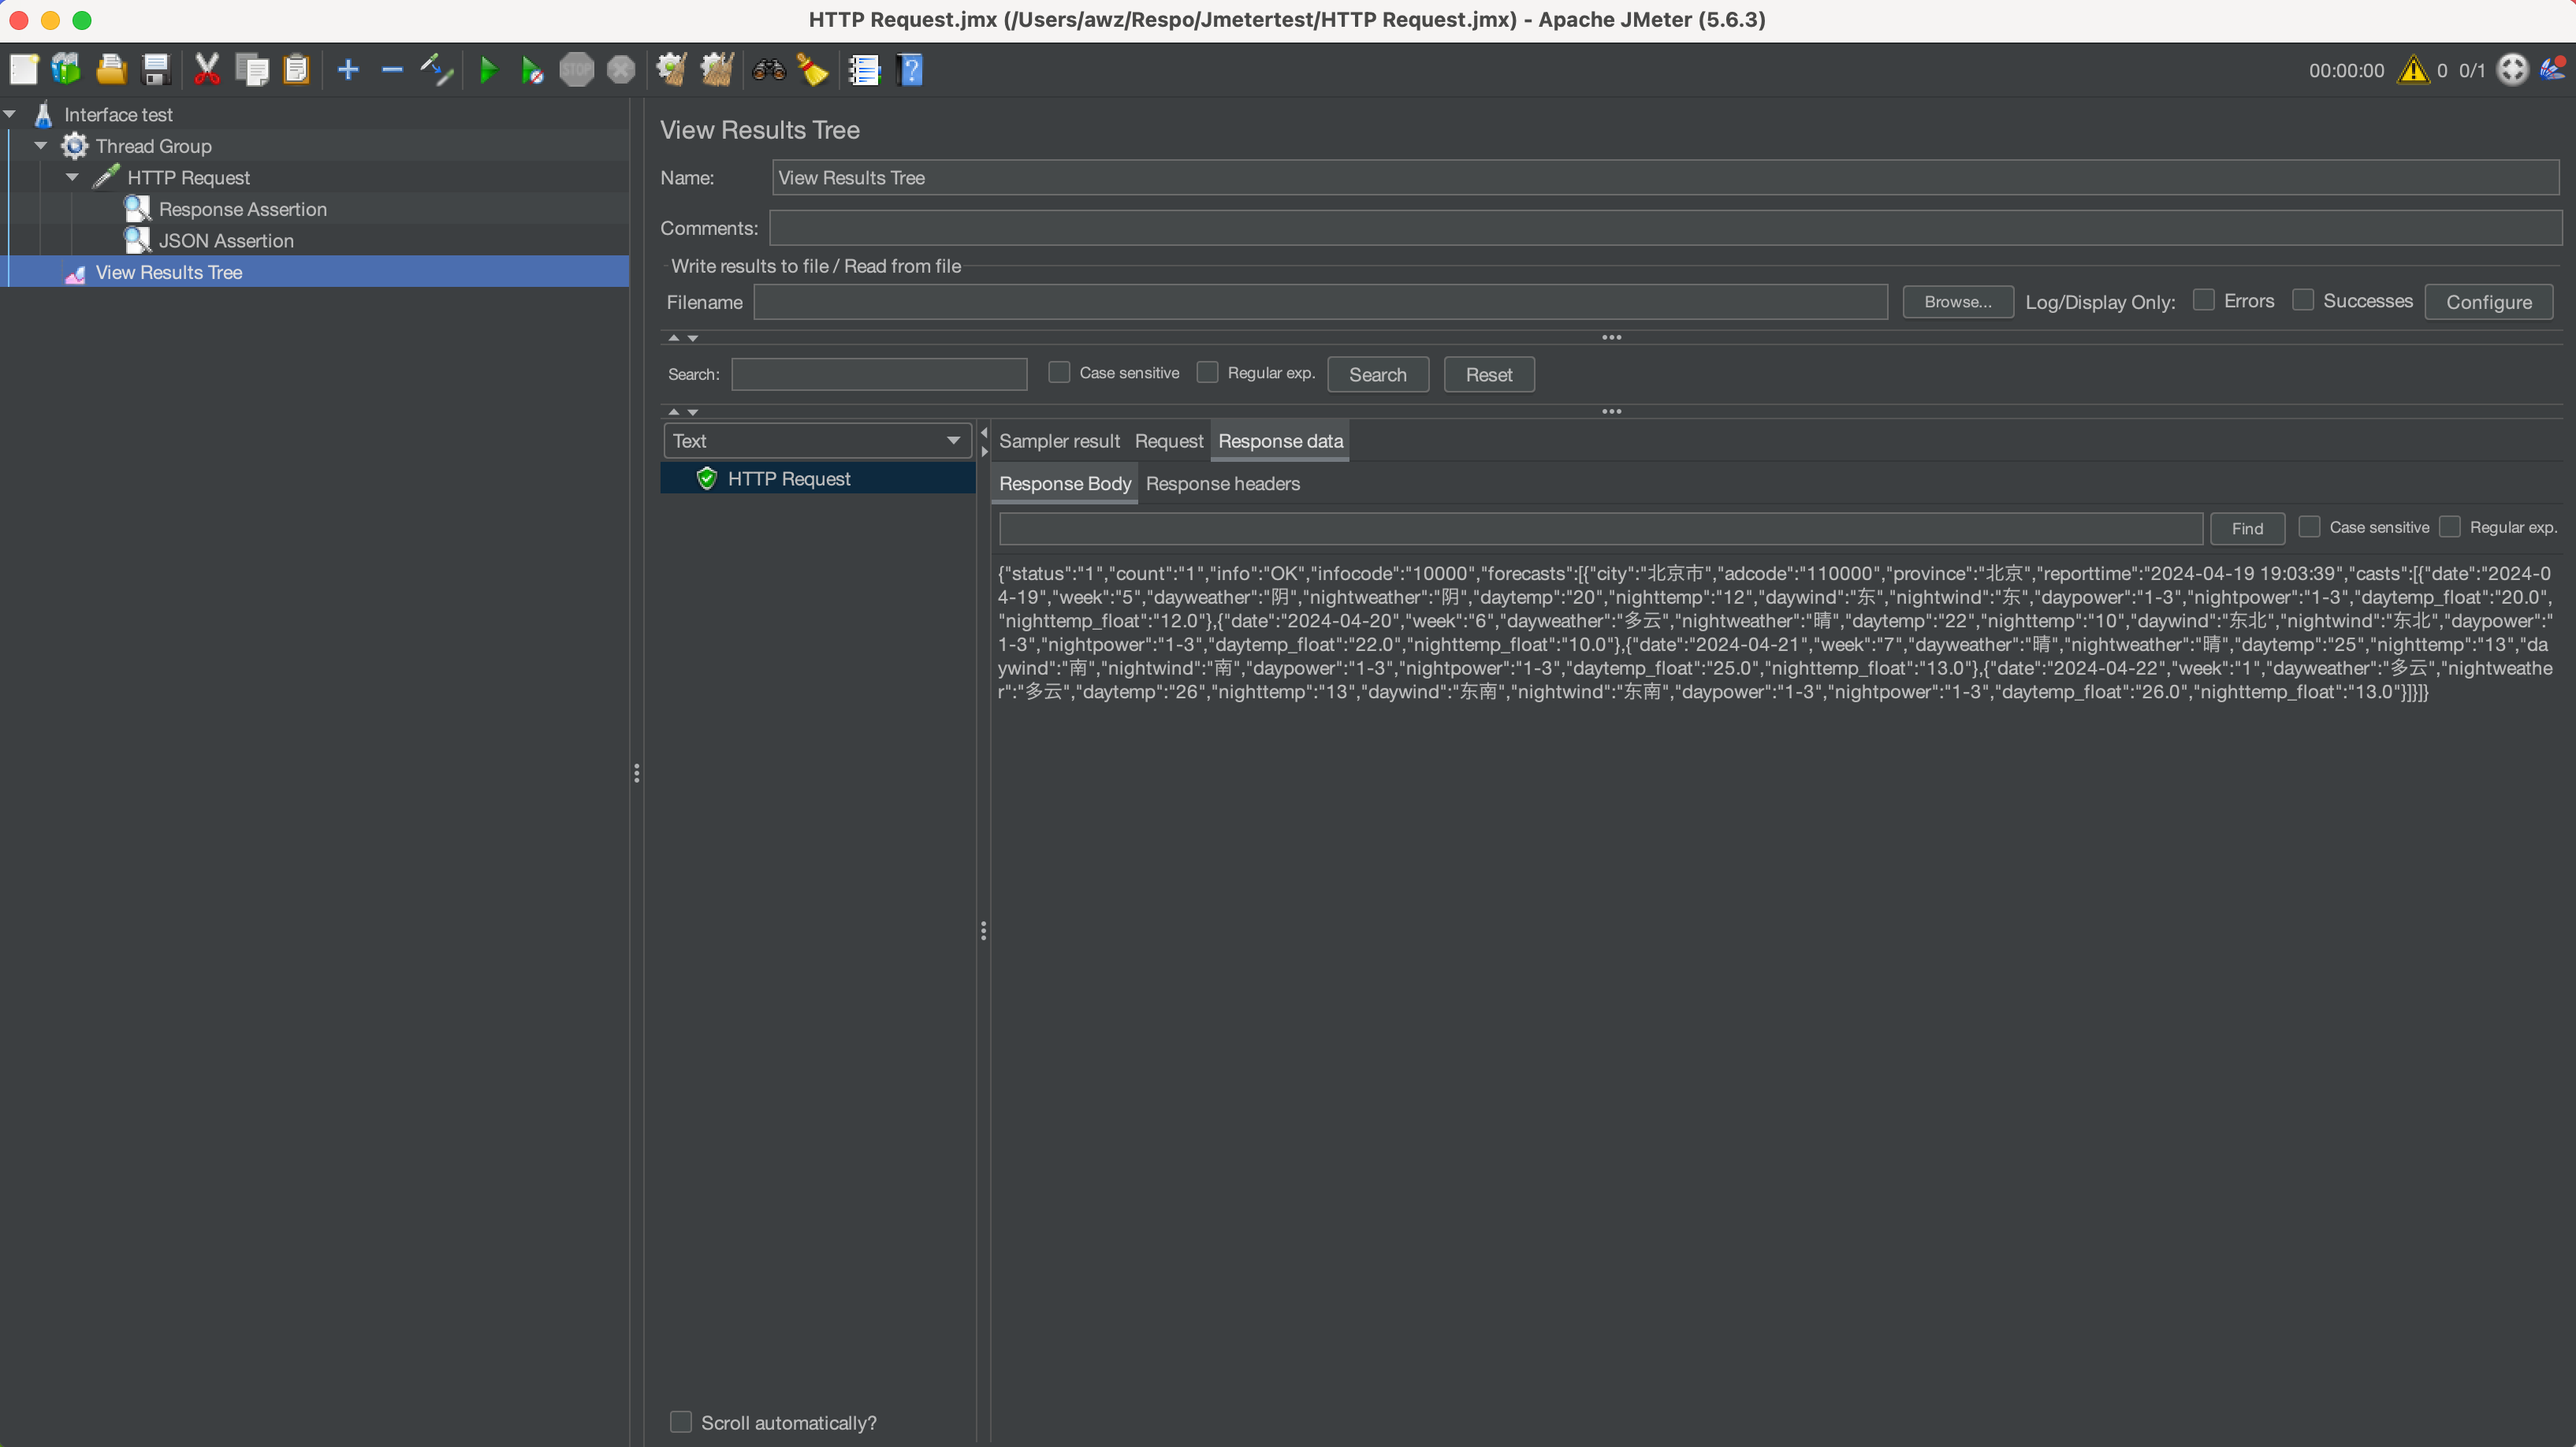Screen dimensions: 2576x1447
Task: Click the Browse... button
Action: tap(1957, 302)
